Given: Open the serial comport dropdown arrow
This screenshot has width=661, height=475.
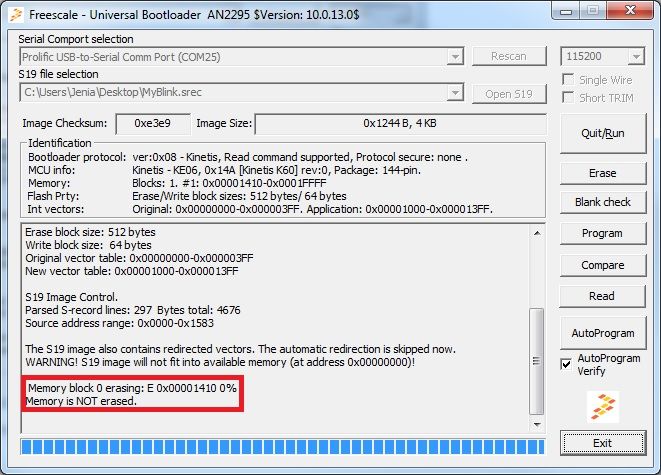Looking at the screenshot, I should [455, 56].
